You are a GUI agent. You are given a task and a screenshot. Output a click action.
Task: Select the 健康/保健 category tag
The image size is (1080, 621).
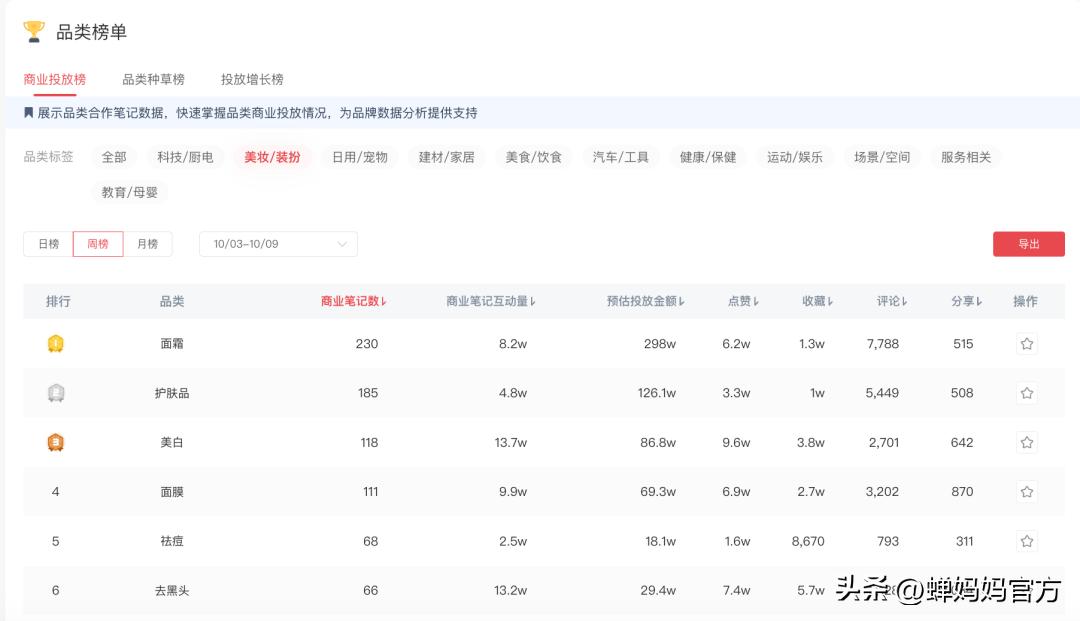pyautogui.click(x=707, y=156)
